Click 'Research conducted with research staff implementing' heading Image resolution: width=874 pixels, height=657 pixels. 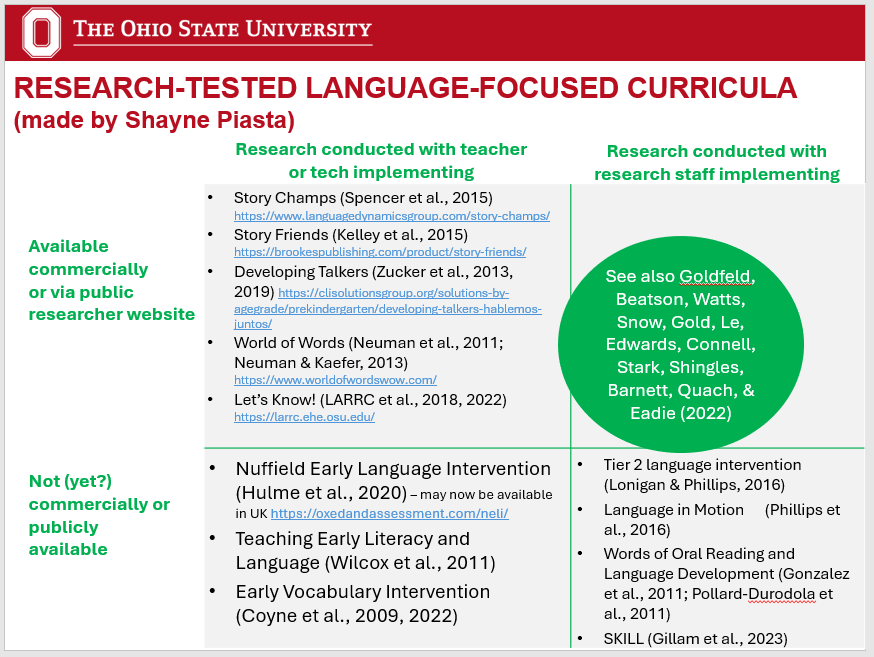pos(717,162)
